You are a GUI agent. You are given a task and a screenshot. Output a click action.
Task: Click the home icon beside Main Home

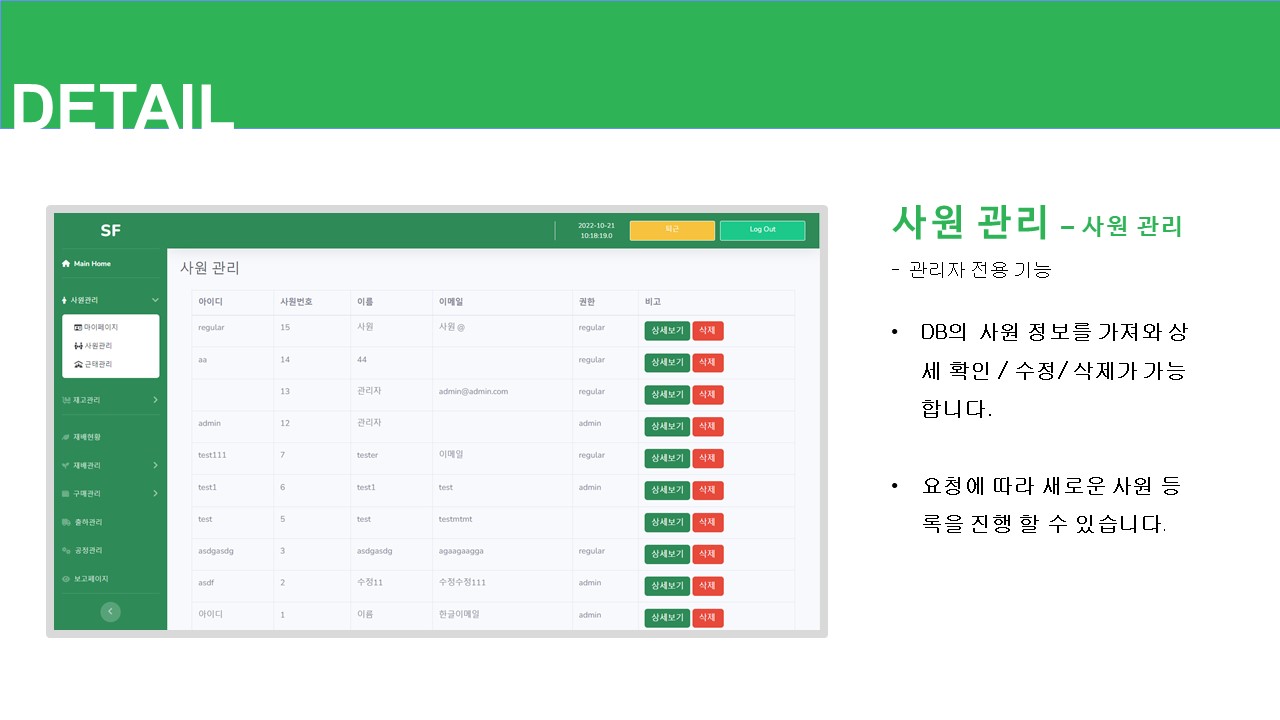(66, 264)
